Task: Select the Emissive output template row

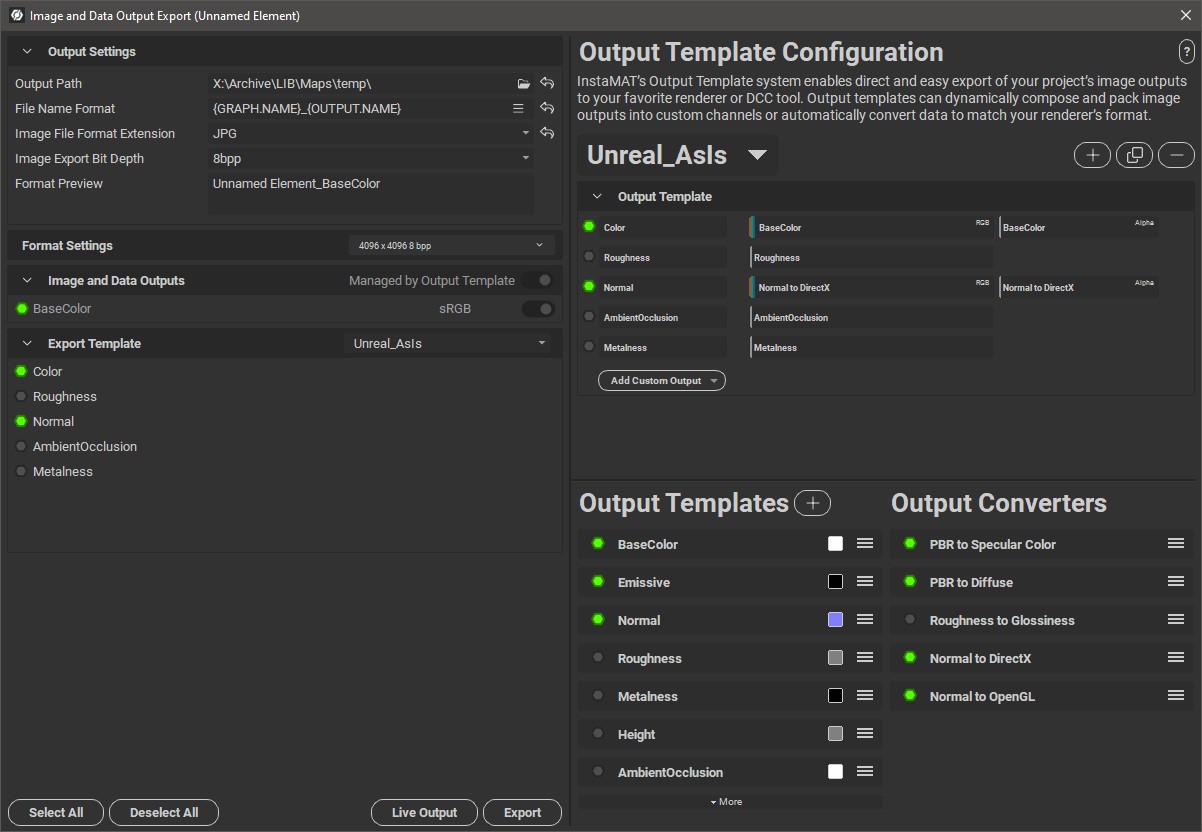Action: click(700, 583)
